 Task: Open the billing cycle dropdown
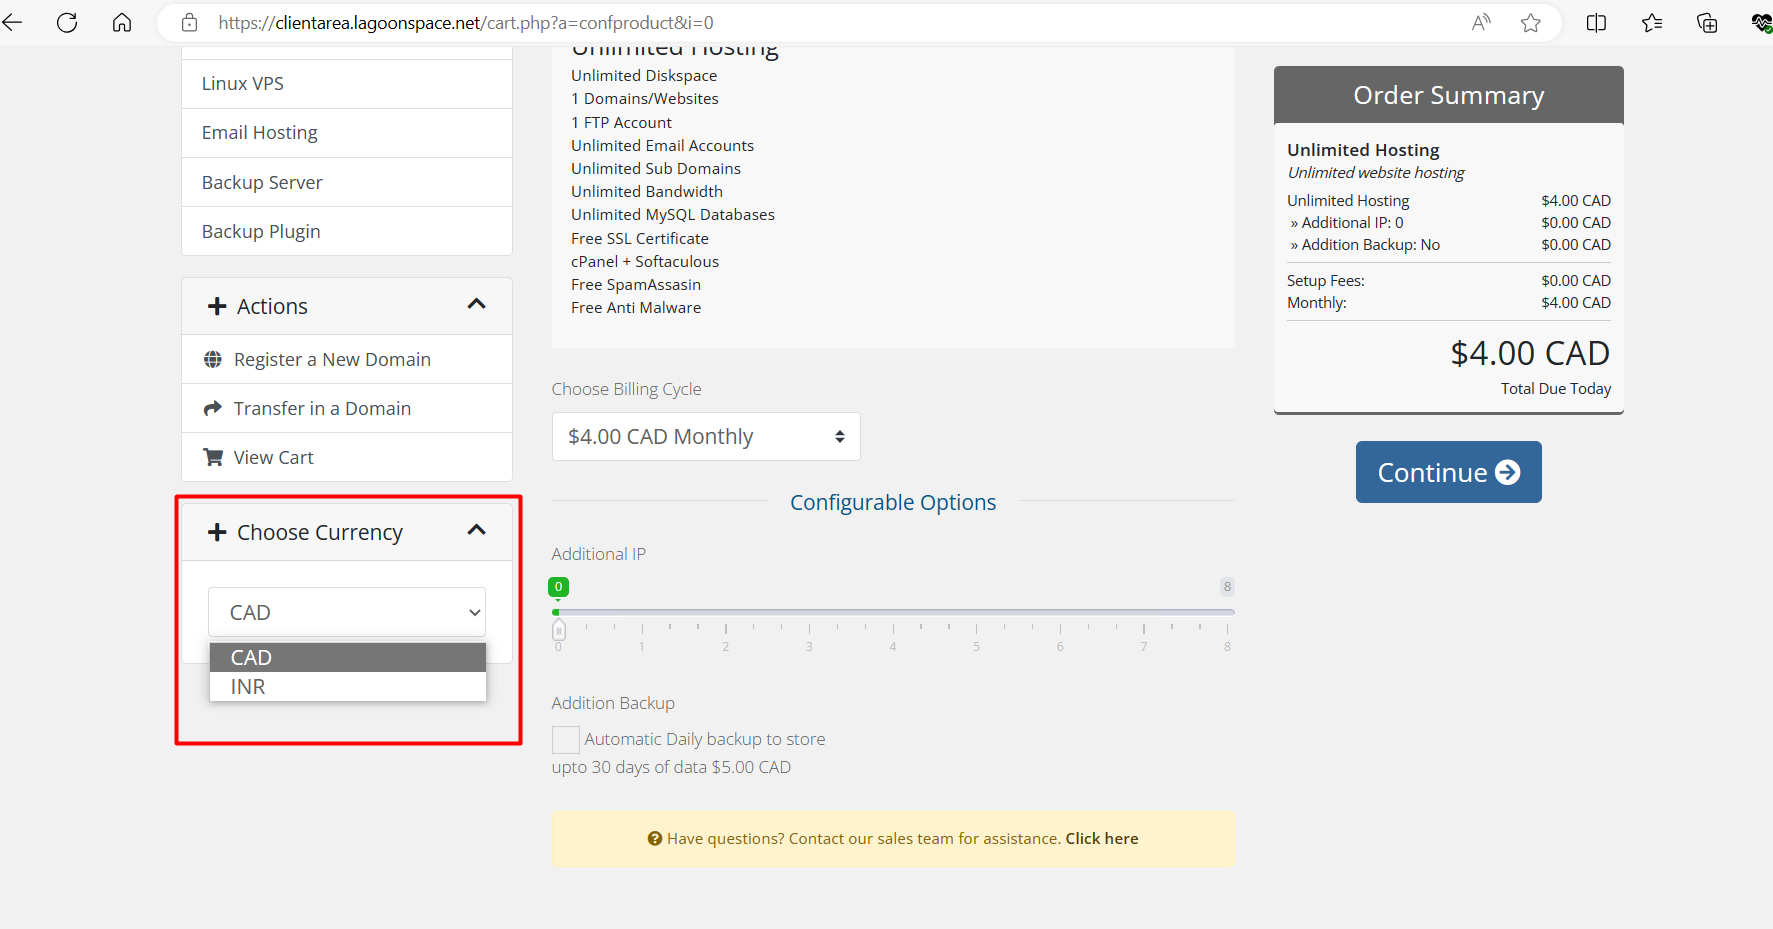point(705,437)
